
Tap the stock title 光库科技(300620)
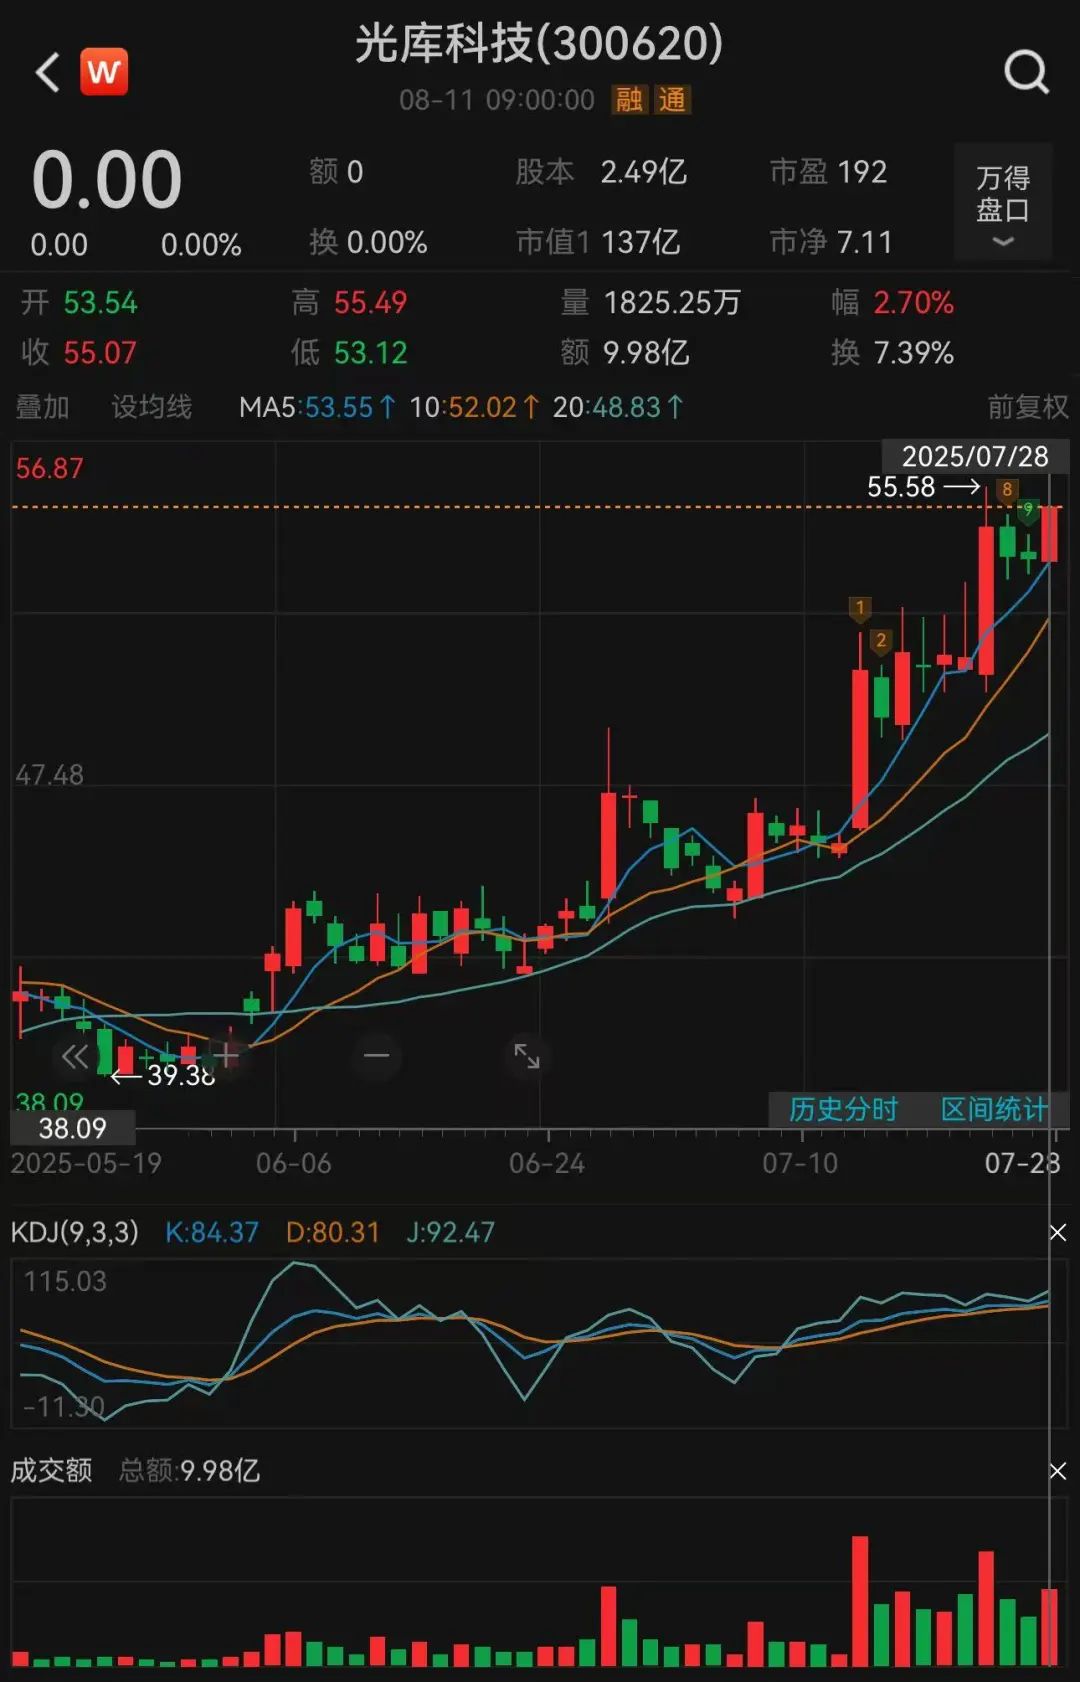(539, 44)
